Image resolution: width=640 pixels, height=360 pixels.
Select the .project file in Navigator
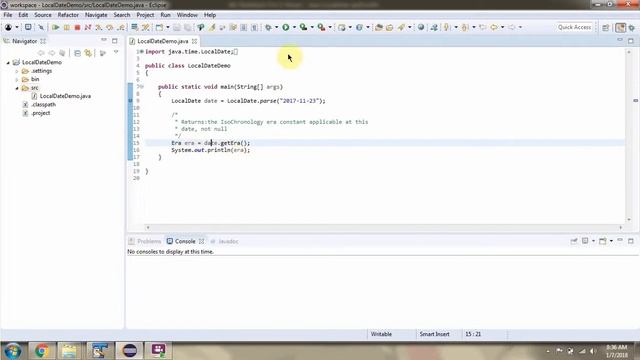[x=41, y=113]
